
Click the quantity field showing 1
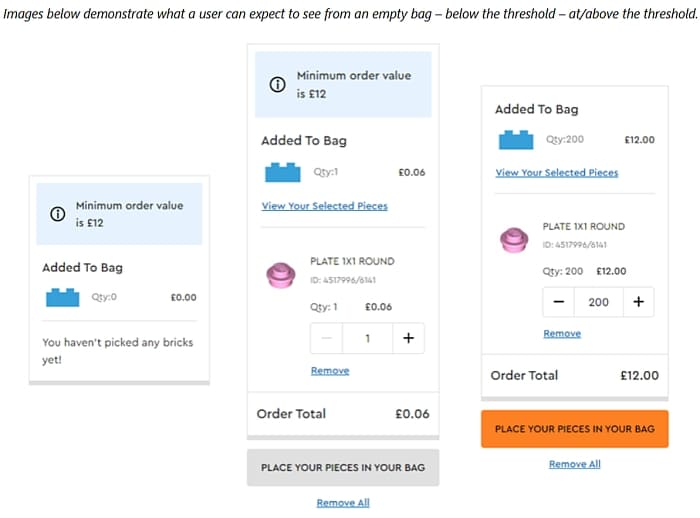[x=367, y=338]
